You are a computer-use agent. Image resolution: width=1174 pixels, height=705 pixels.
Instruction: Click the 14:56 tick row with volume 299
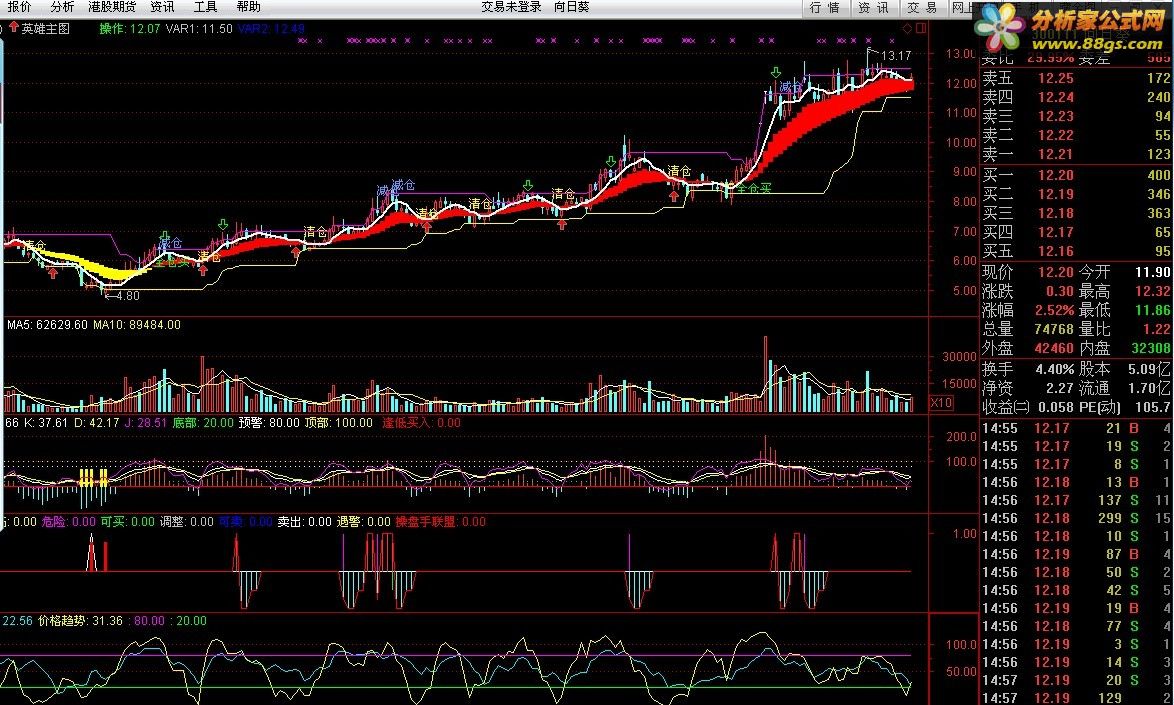click(1076, 518)
